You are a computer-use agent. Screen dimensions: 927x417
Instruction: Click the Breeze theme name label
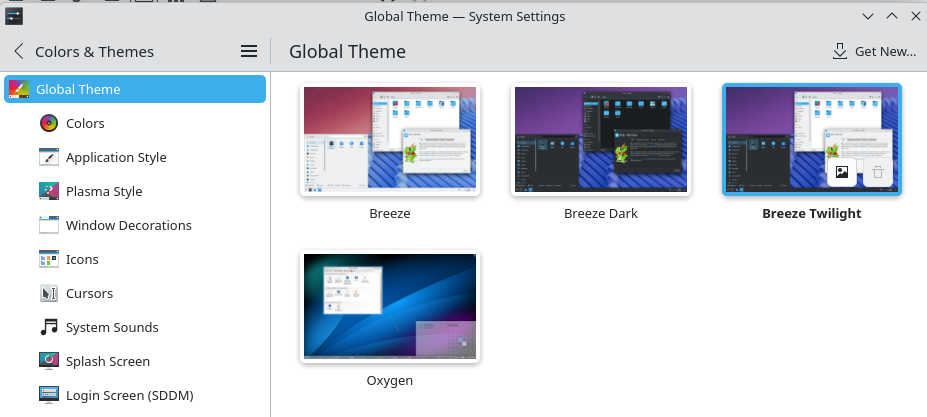(390, 214)
